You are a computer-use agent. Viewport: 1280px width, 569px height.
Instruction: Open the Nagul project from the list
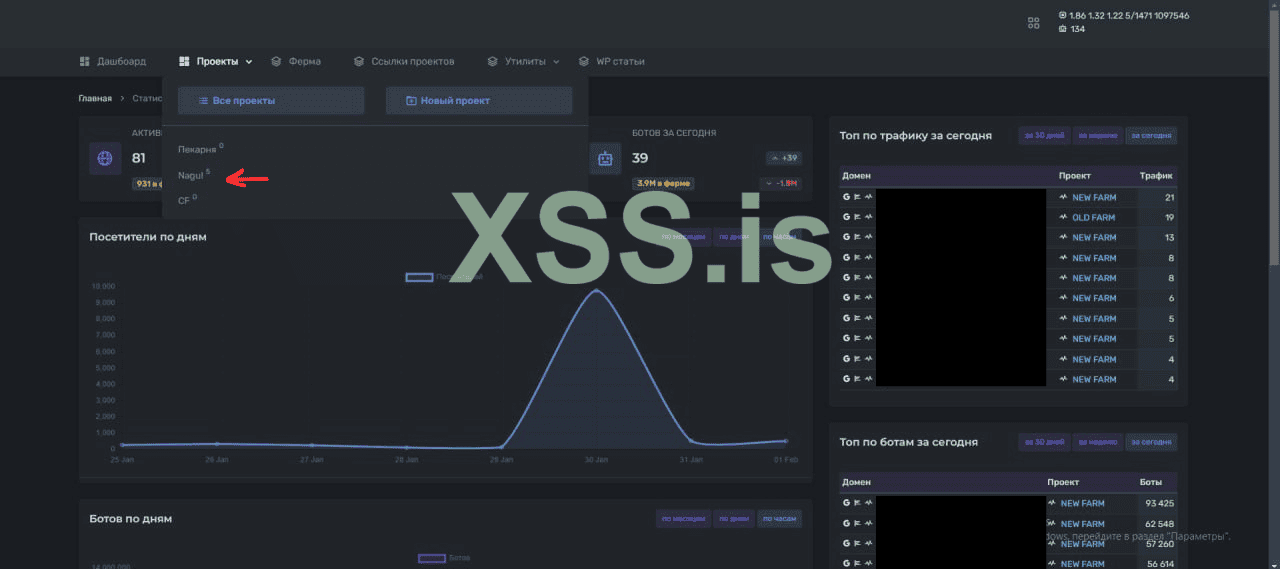coord(191,176)
